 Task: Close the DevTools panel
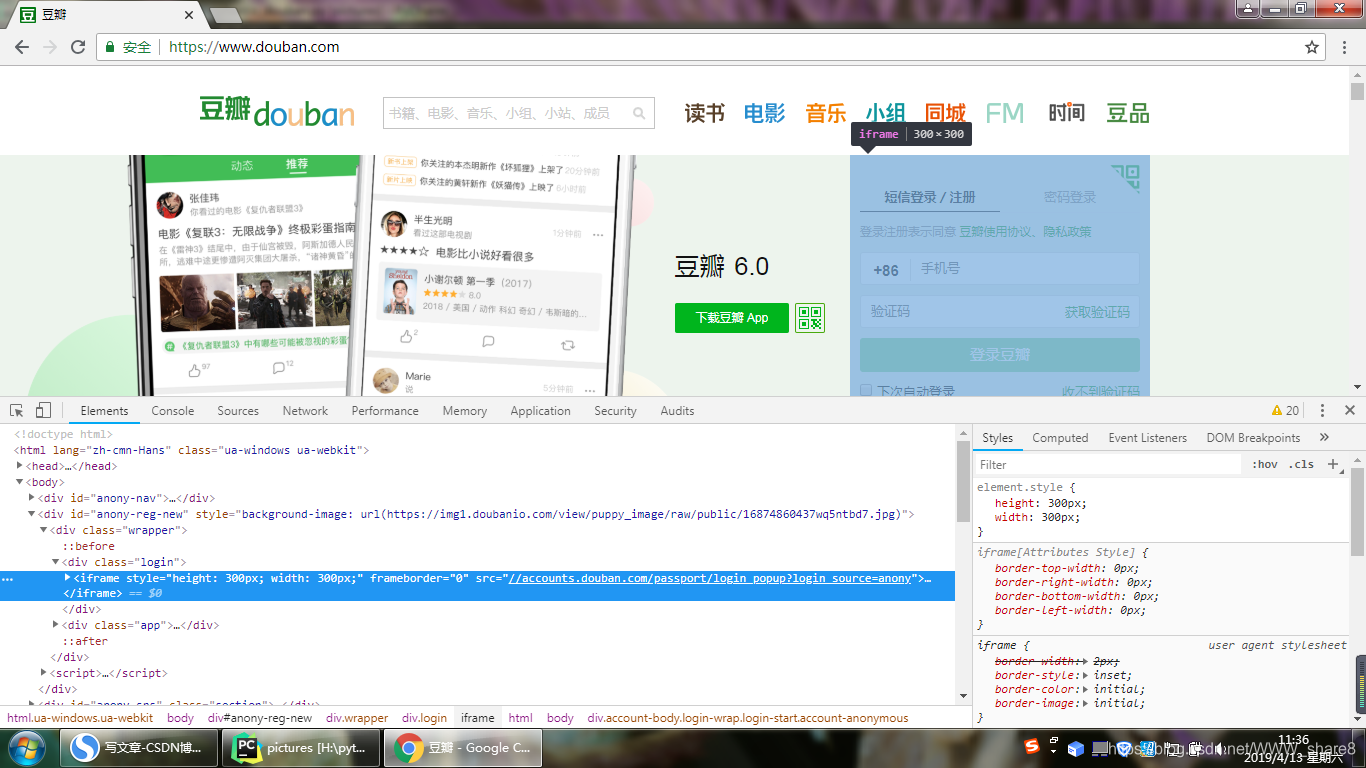(x=1350, y=411)
